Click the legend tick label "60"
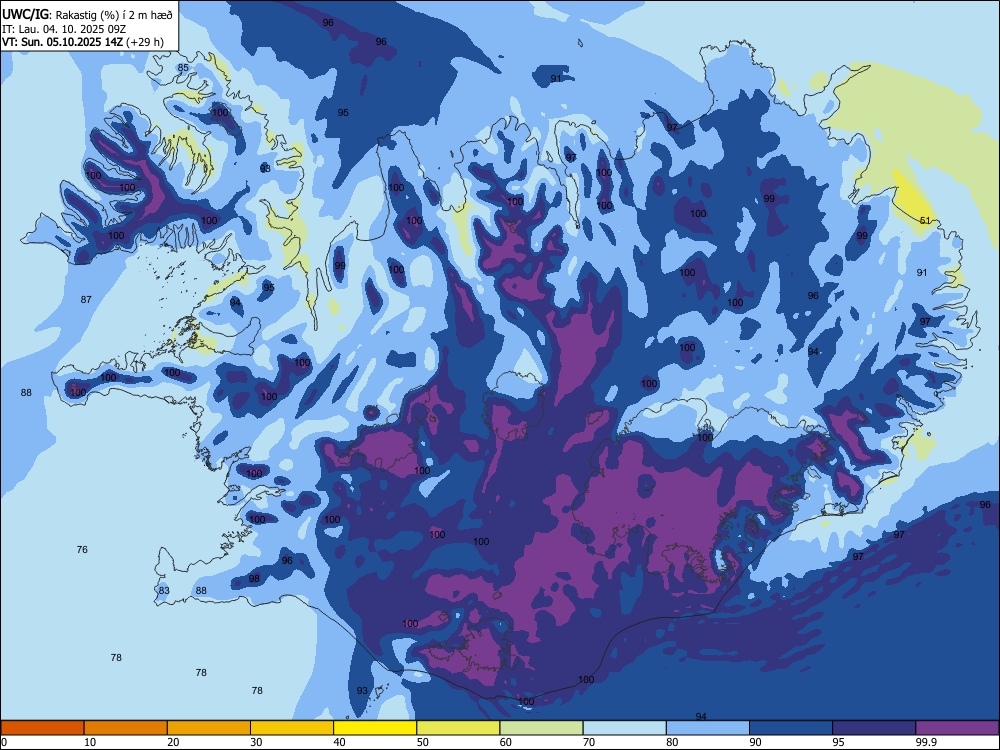This screenshot has width=1000, height=750. (506, 742)
